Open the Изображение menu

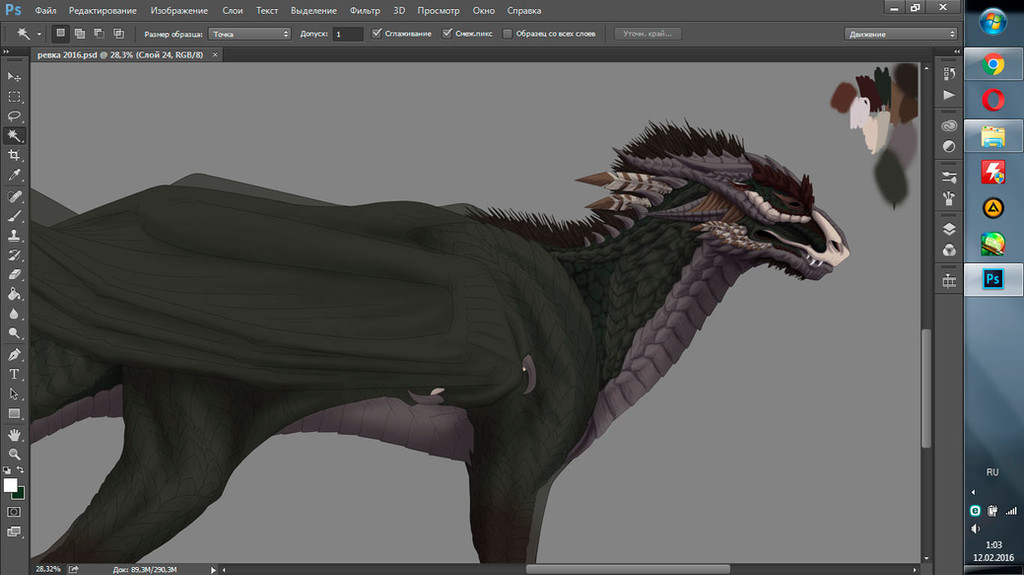click(x=179, y=10)
